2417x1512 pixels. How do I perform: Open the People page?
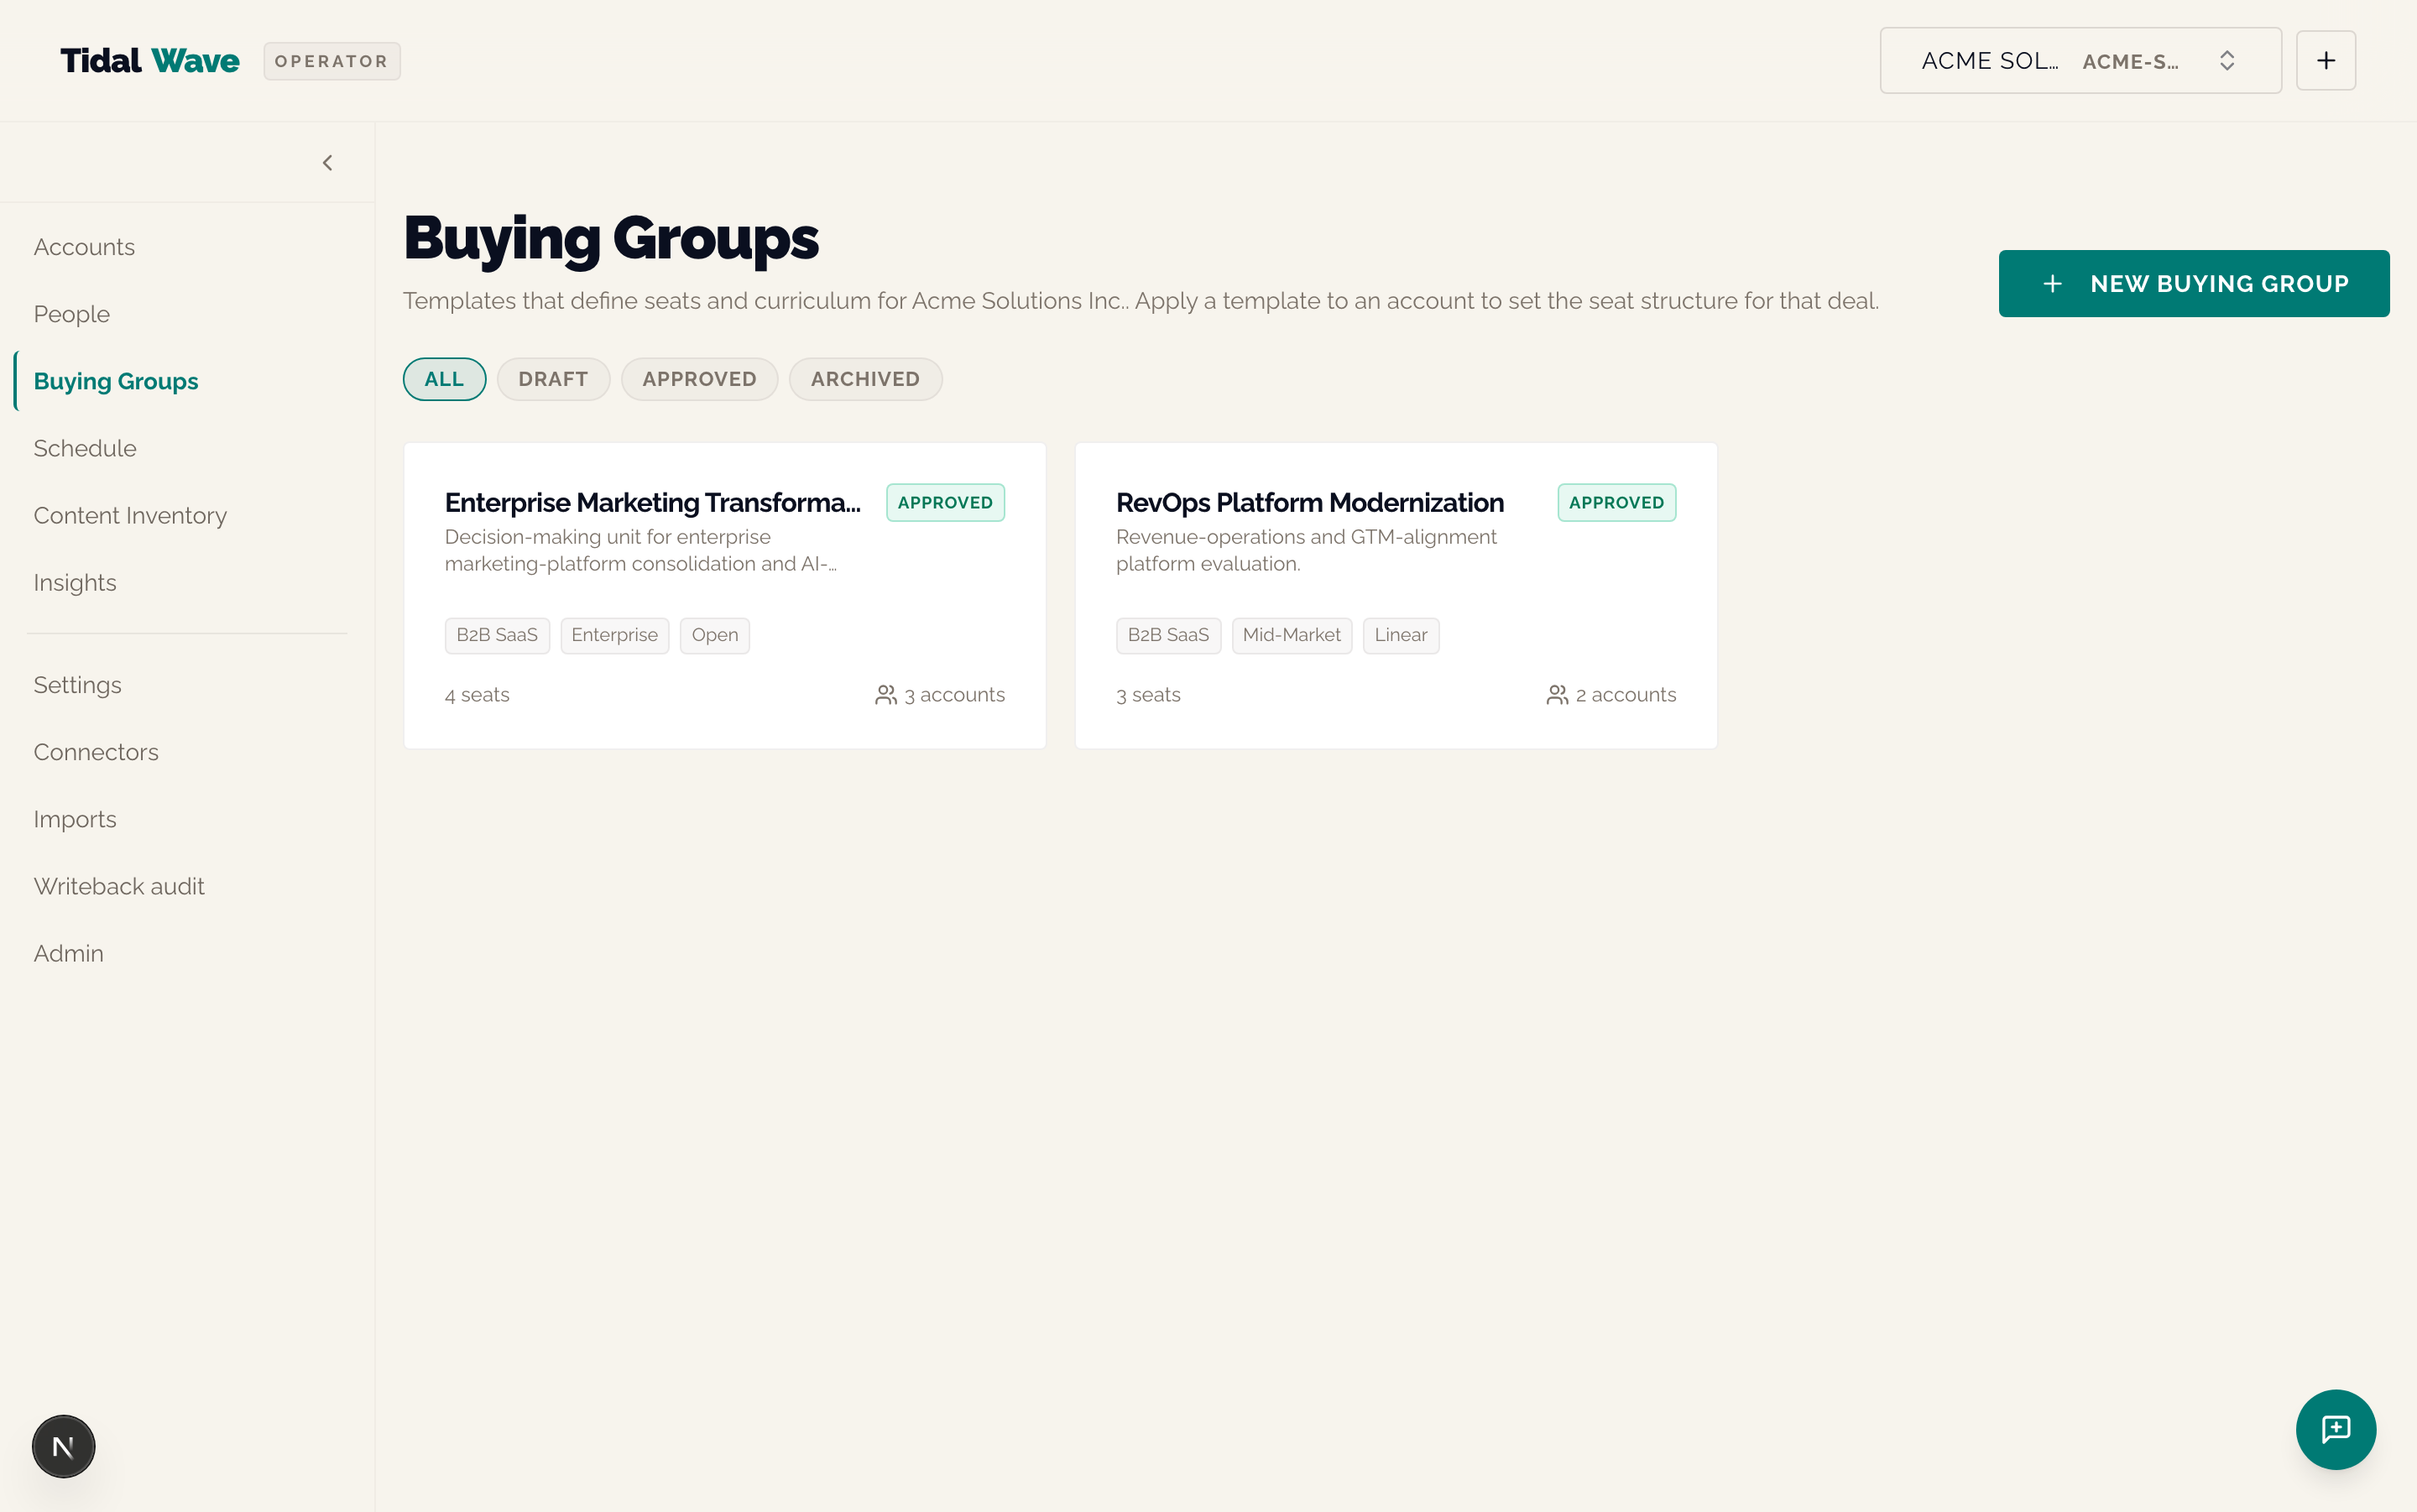(71, 314)
